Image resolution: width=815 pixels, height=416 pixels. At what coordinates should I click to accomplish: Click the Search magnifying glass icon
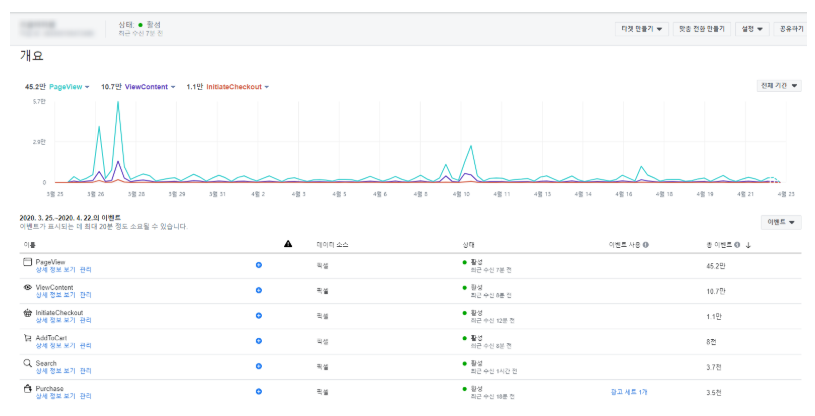(x=28, y=363)
